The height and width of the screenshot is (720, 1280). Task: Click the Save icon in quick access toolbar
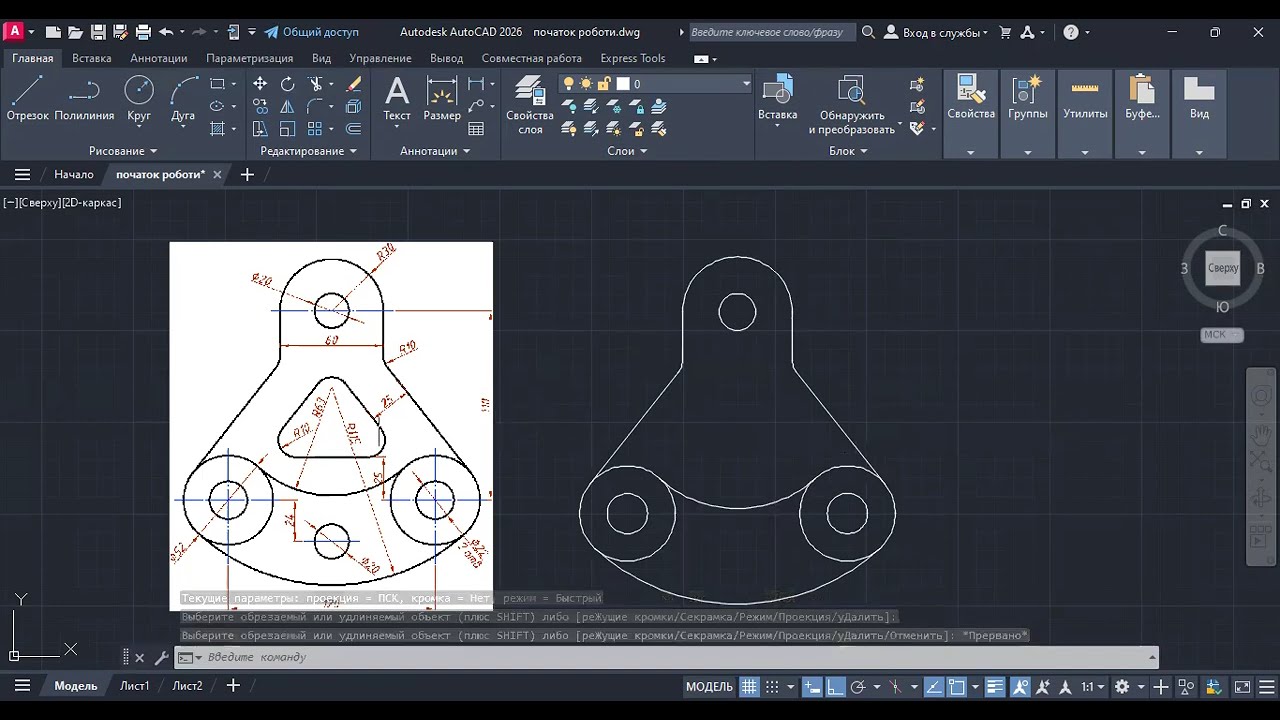point(98,32)
